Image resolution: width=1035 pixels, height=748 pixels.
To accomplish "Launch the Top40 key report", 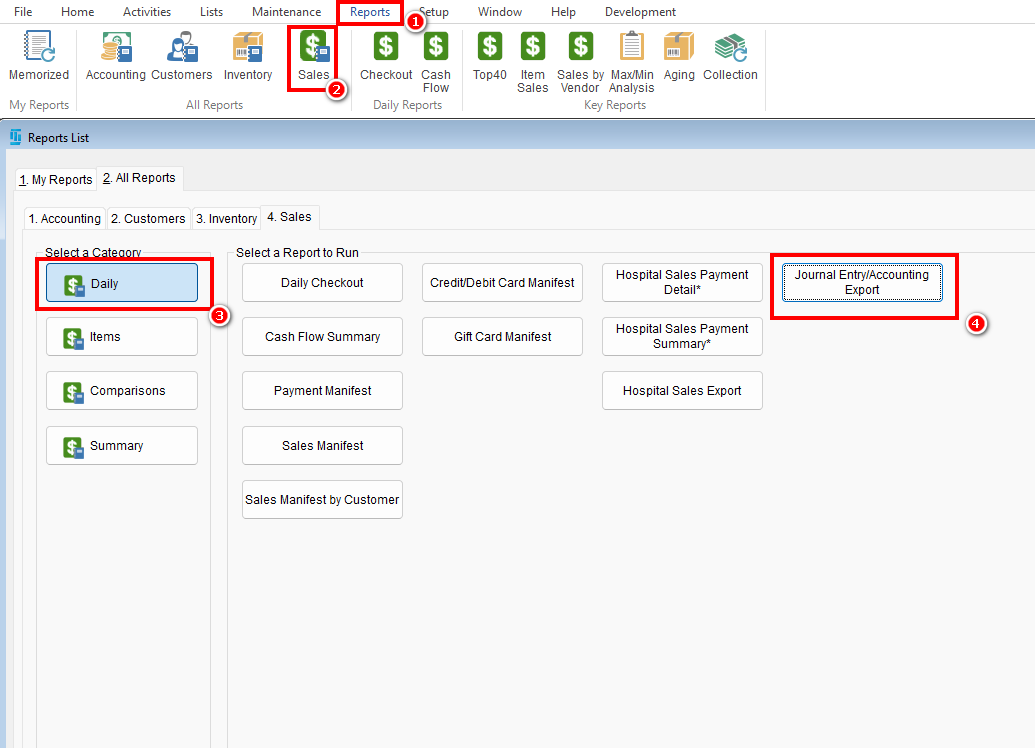I will pyautogui.click(x=489, y=57).
